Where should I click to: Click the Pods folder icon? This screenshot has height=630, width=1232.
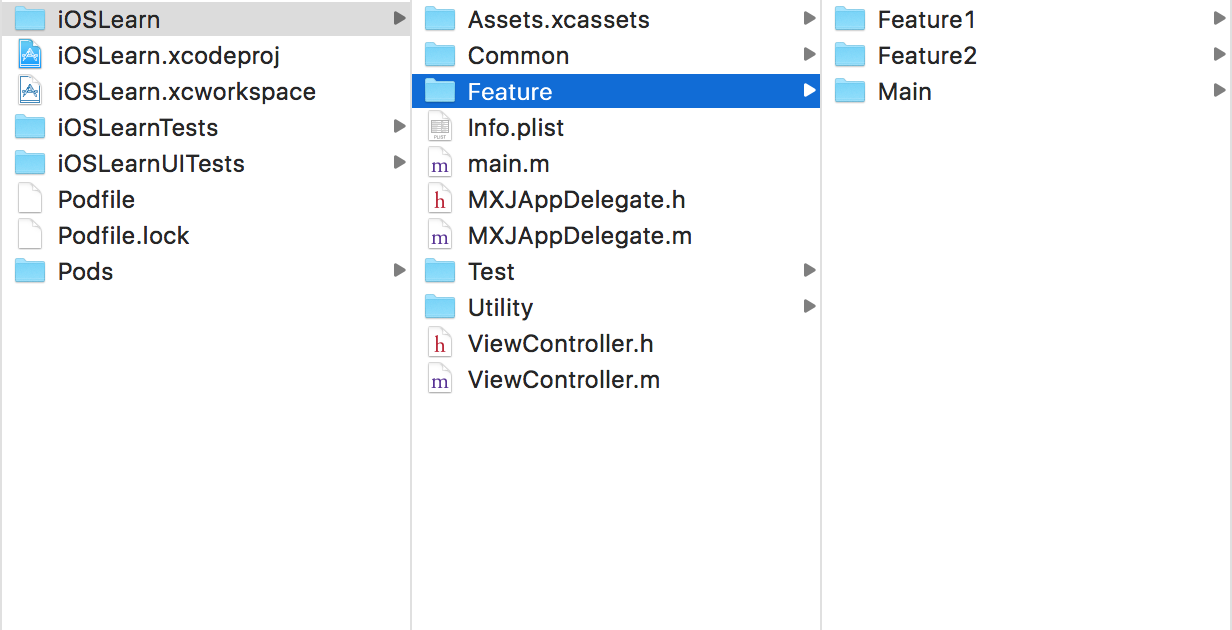[30, 272]
